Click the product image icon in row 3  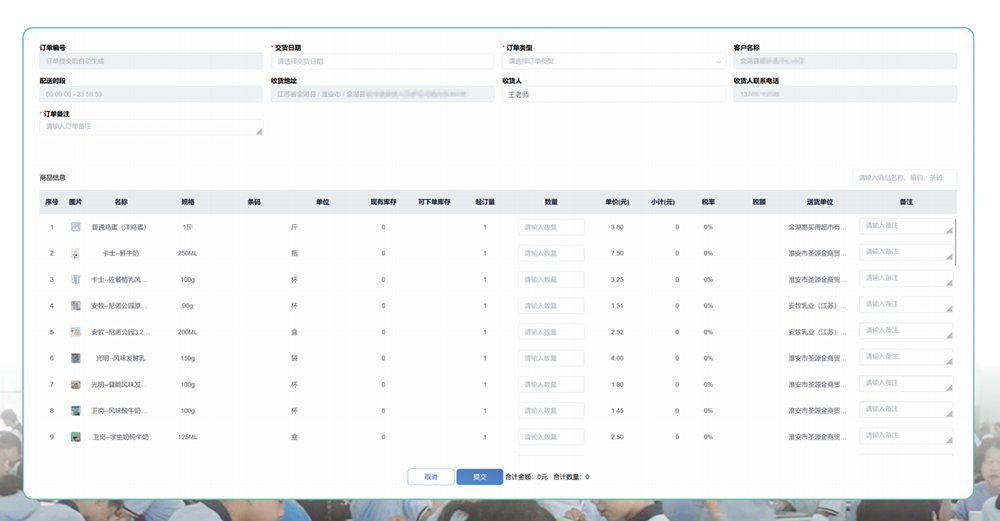point(75,280)
